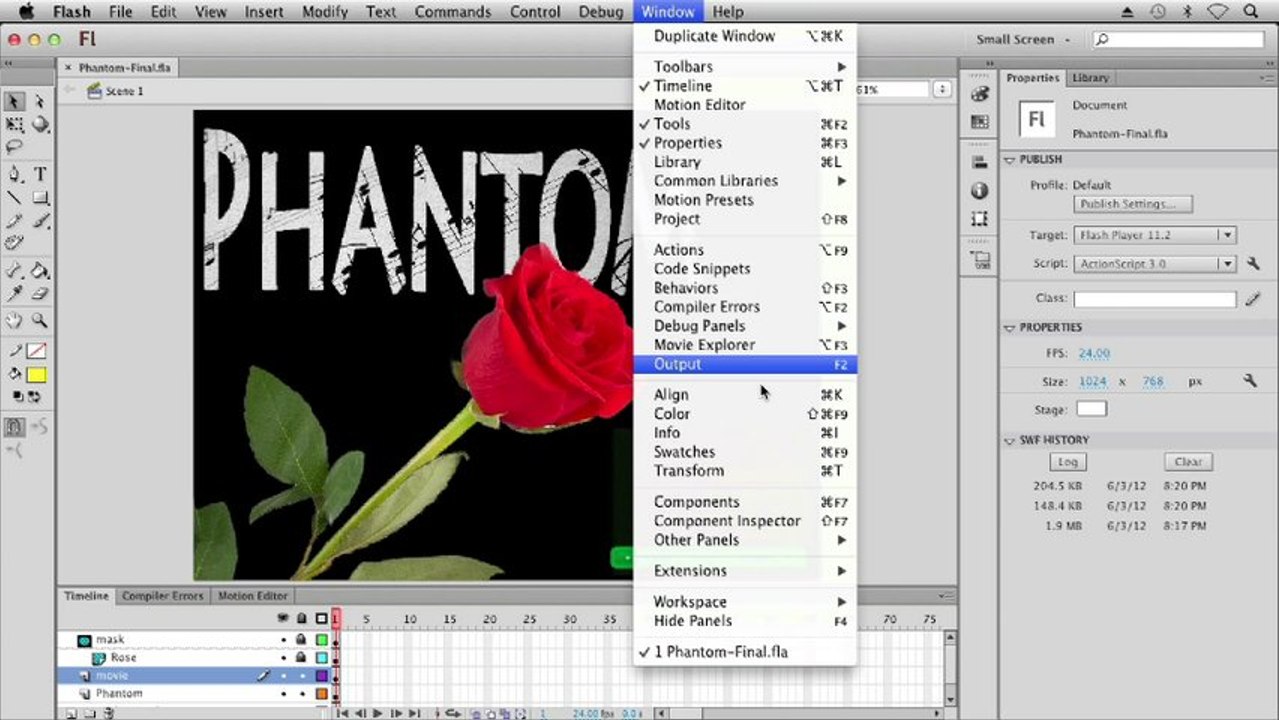Open the Modify menu
This screenshot has height=720, width=1279.
pos(323,12)
